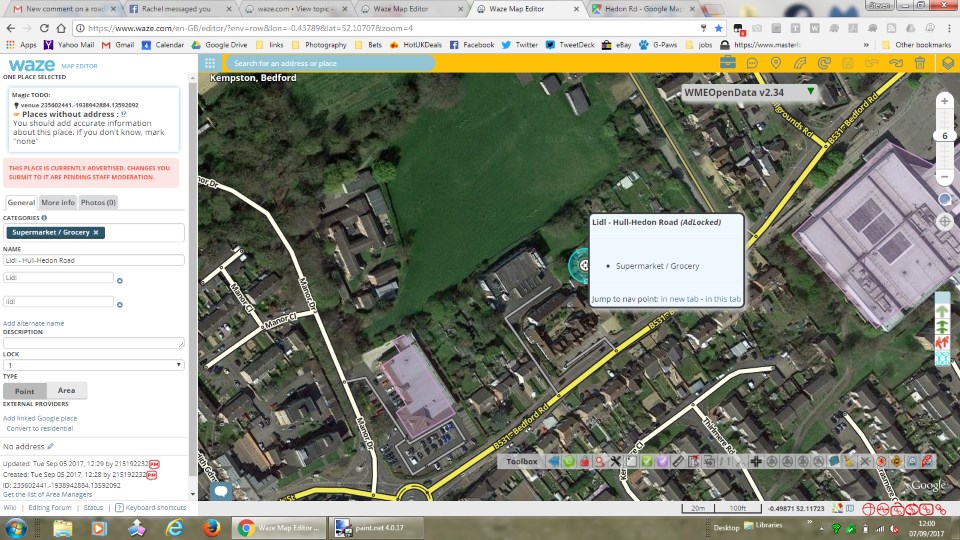Click the Add linked Google place link
960x540 pixels.
tap(40, 418)
